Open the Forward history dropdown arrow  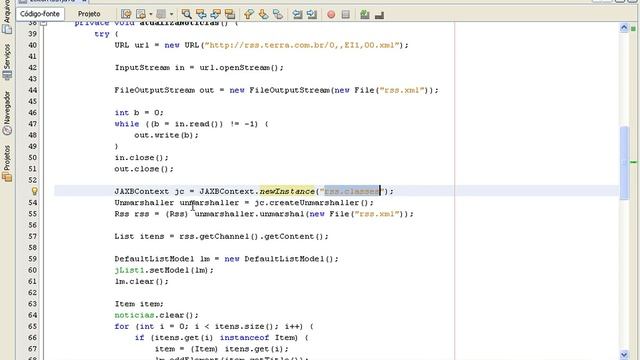(x=171, y=14)
